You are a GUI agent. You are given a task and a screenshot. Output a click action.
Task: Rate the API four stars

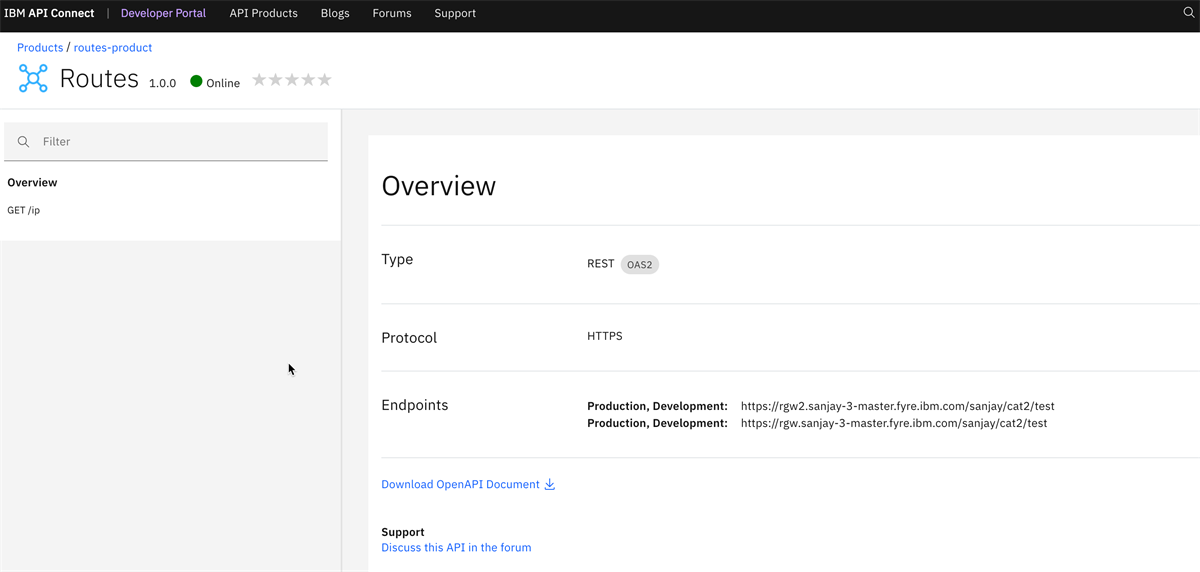coord(308,80)
